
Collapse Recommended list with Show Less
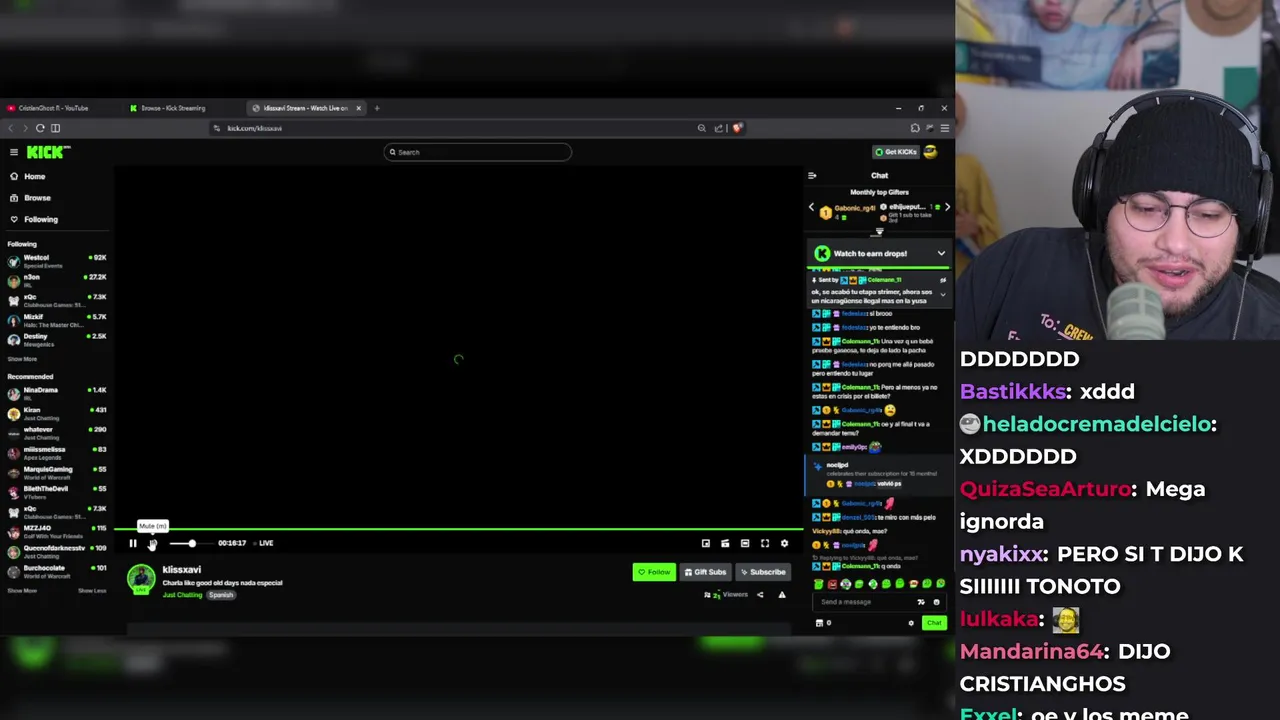[92, 591]
